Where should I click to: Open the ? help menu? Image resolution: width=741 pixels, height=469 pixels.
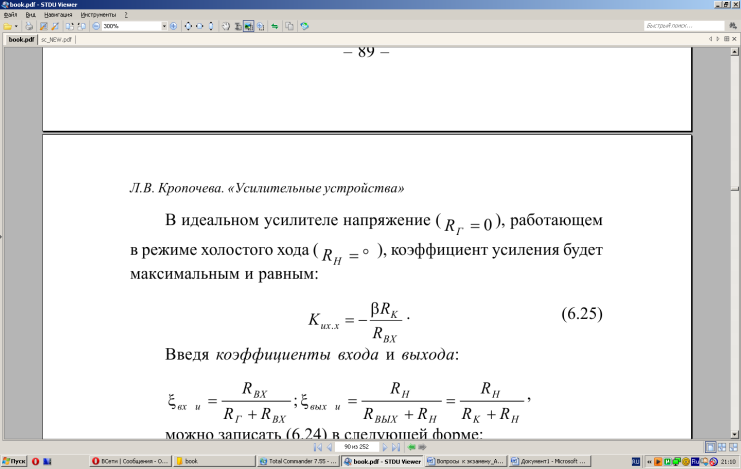126,15
